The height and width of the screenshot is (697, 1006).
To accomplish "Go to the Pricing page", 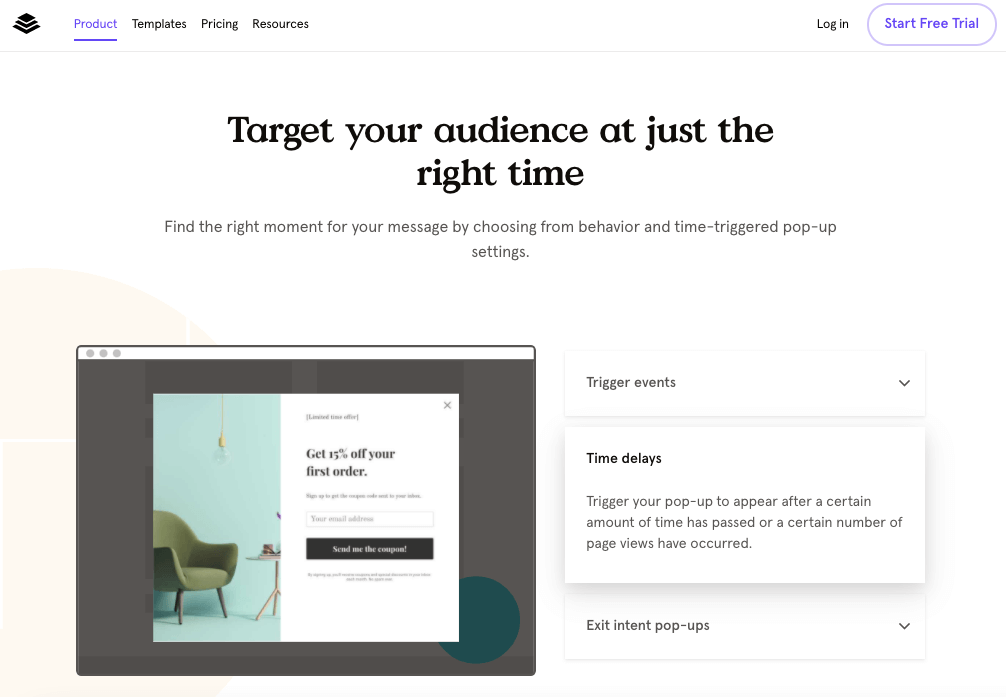I will 219,24.
